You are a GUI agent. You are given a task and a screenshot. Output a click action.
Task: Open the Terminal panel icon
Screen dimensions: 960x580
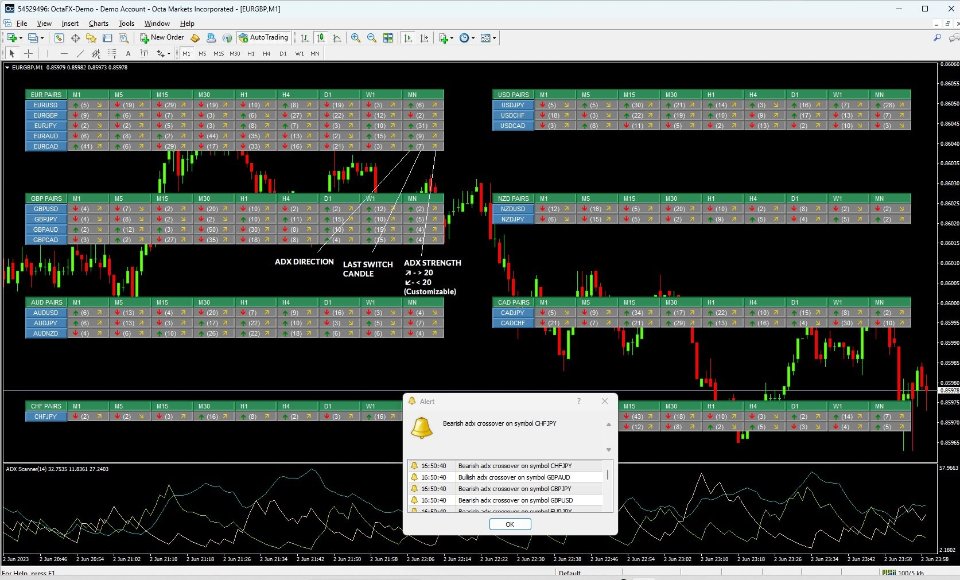tap(107, 38)
